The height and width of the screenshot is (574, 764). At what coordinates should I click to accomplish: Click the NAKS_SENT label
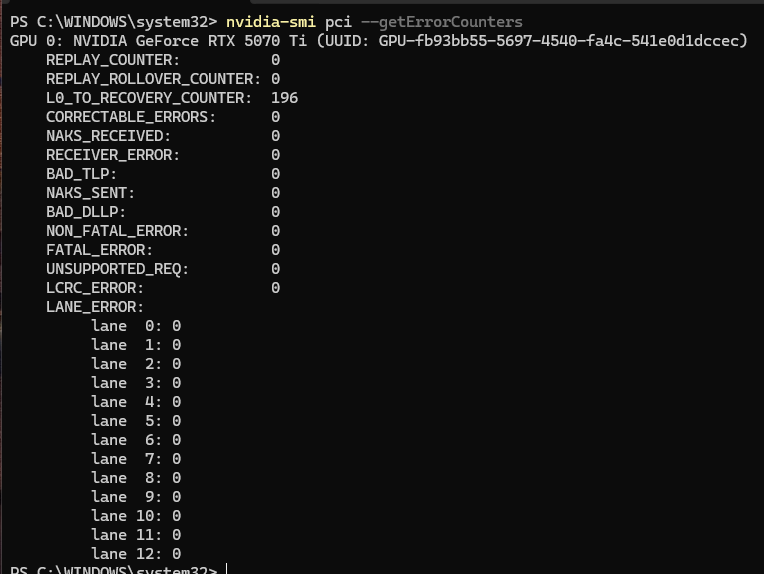tap(90, 193)
